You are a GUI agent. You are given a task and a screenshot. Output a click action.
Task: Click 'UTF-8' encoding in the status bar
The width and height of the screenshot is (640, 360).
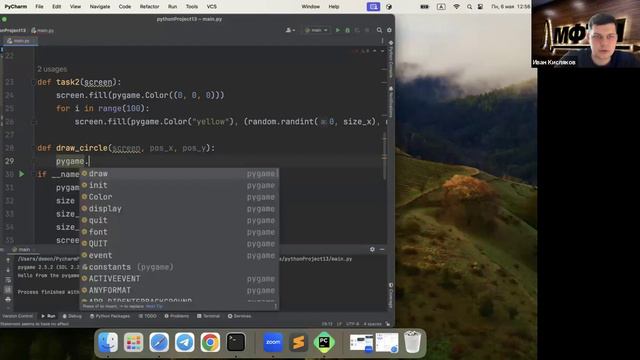point(353,324)
